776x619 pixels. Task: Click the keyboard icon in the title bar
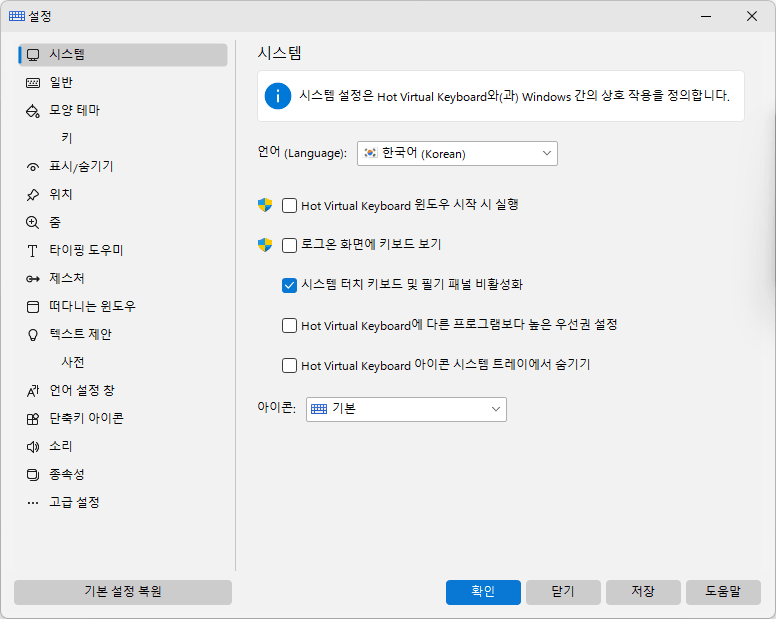[17, 16]
